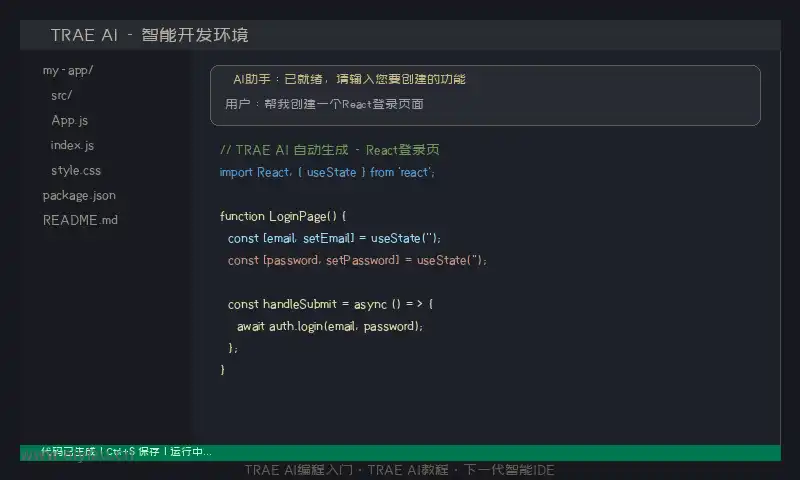Click the function LoginPage() line
Image resolution: width=800 pixels, height=480 pixels.
[x=283, y=216]
